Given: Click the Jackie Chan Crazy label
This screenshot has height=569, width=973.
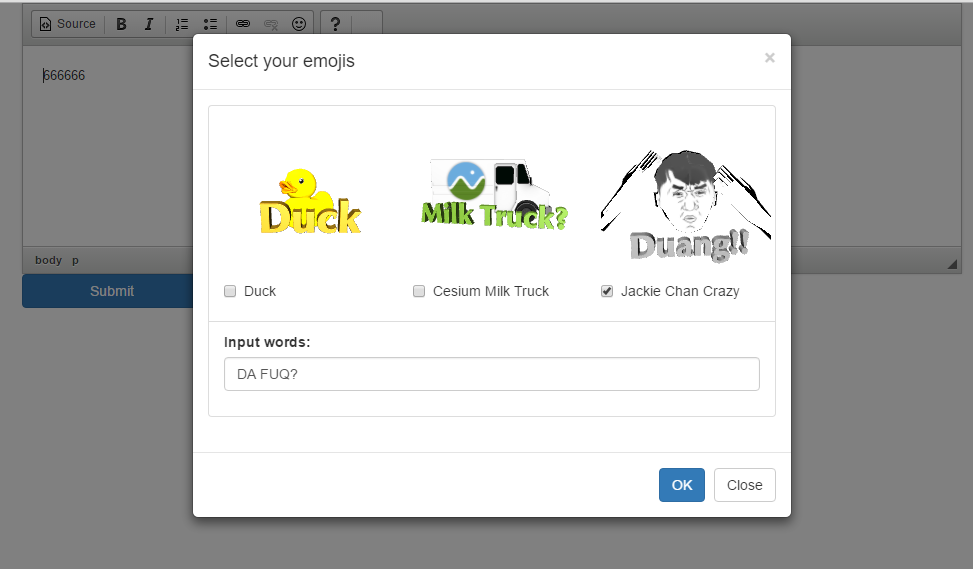Looking at the screenshot, I should [680, 291].
